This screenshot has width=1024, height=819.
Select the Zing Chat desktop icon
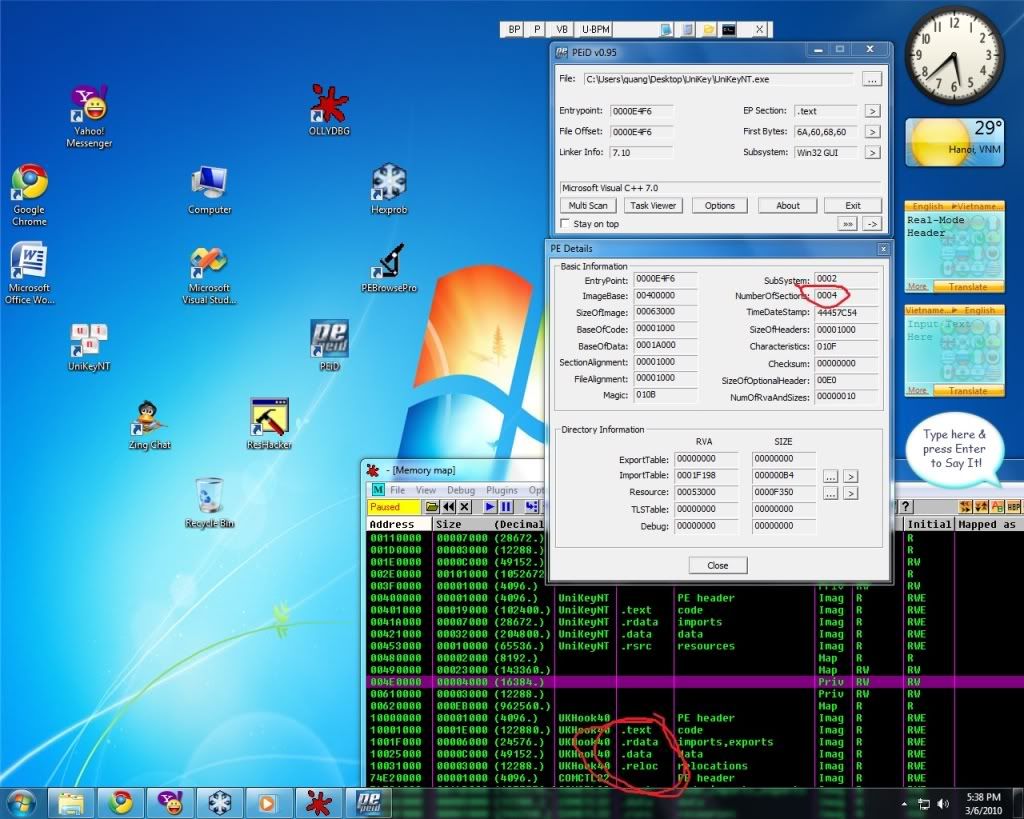tap(150, 425)
